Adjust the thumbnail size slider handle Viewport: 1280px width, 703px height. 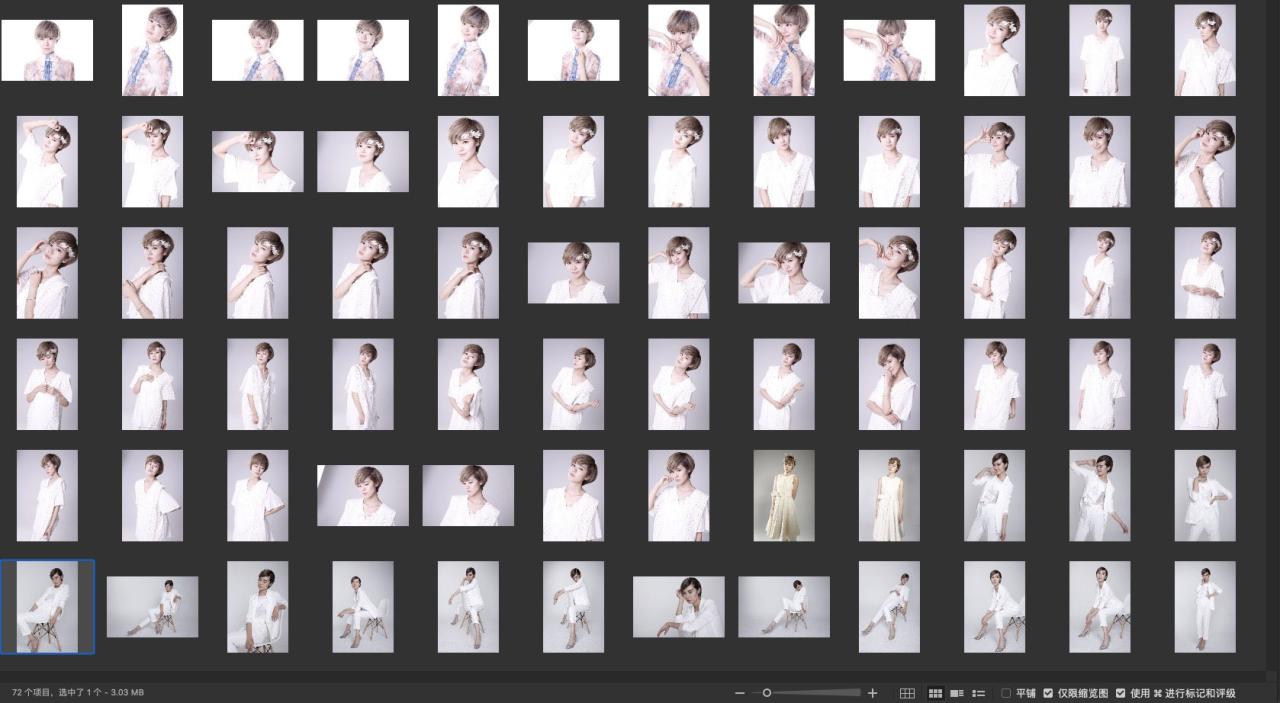(x=767, y=693)
